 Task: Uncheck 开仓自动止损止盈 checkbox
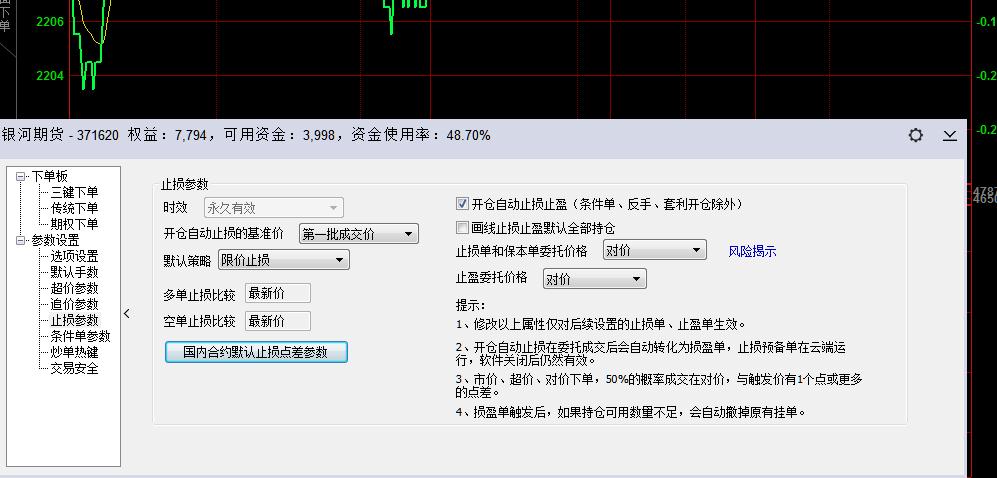462,203
